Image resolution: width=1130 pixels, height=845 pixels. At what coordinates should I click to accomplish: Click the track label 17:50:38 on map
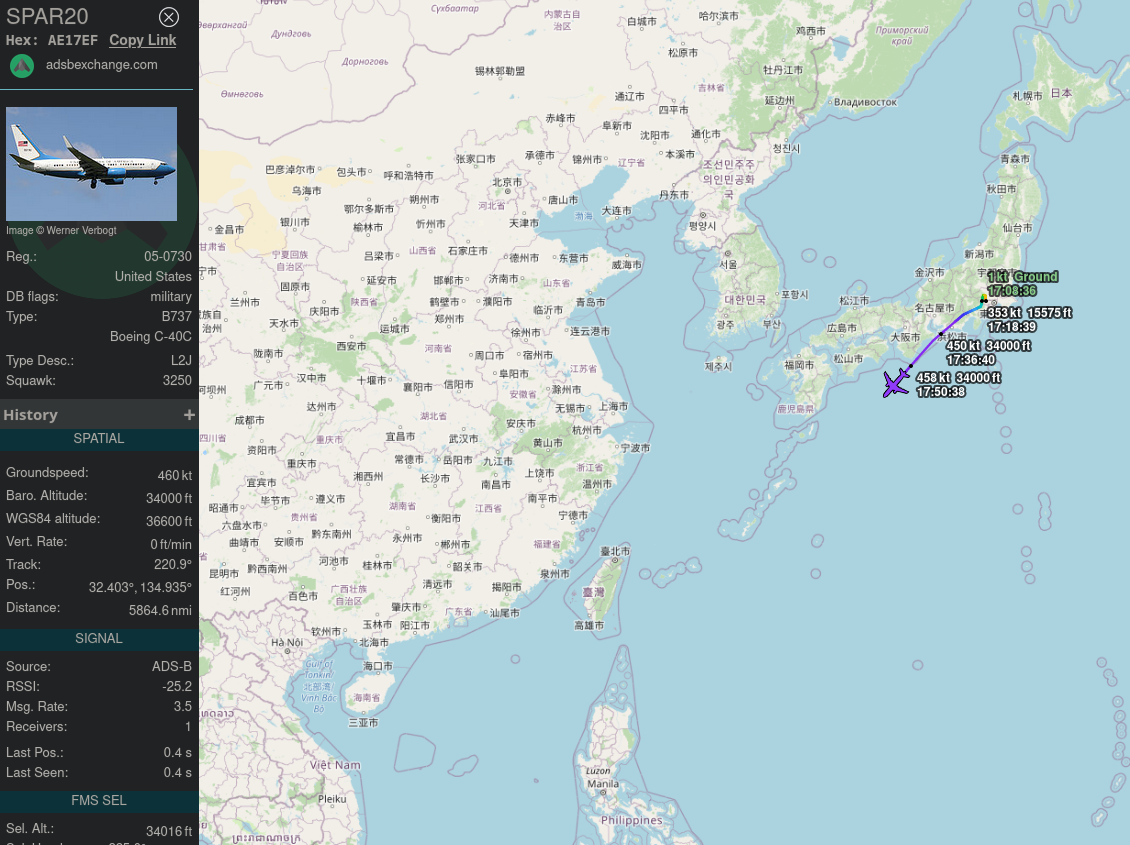940,392
